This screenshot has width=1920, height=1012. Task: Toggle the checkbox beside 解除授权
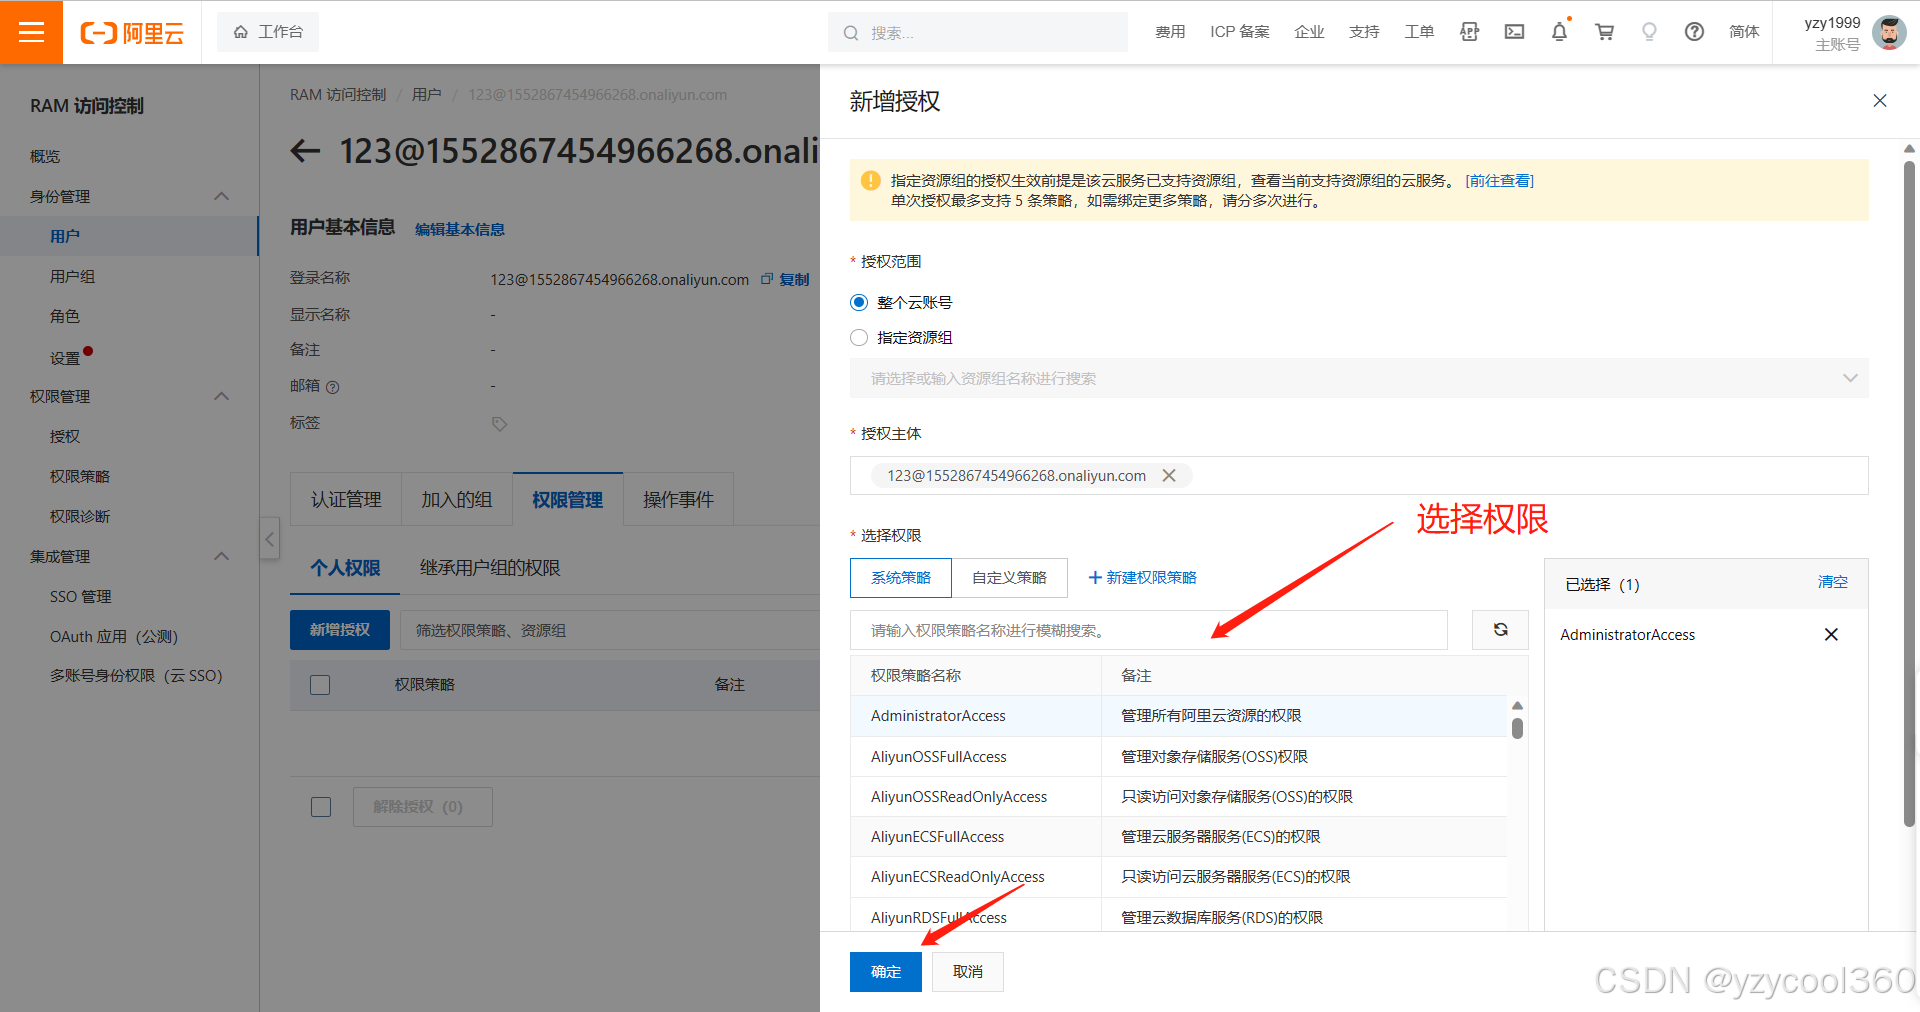pos(321,807)
